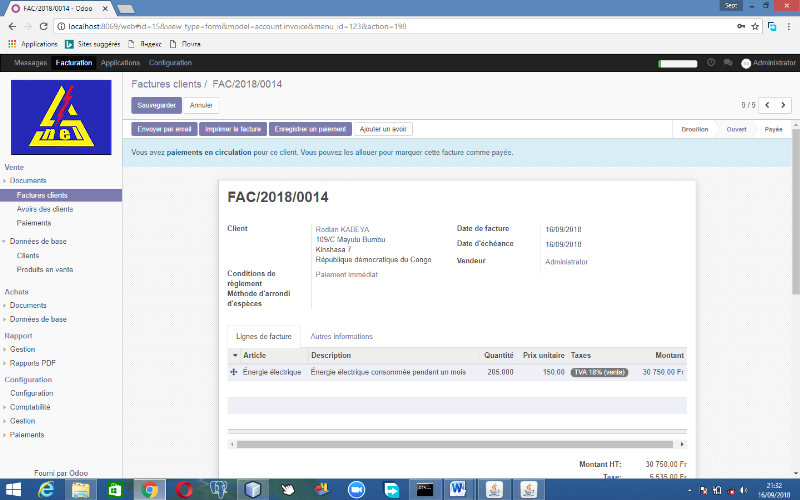Select Produits en vente in sidebar
This screenshot has width=800, height=500.
tap(45, 269)
